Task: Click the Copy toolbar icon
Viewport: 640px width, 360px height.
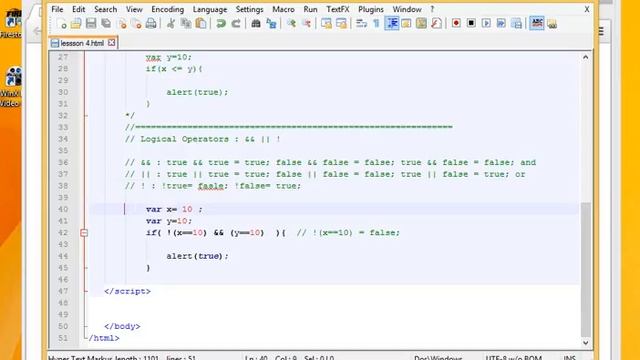Action: pos(186,24)
